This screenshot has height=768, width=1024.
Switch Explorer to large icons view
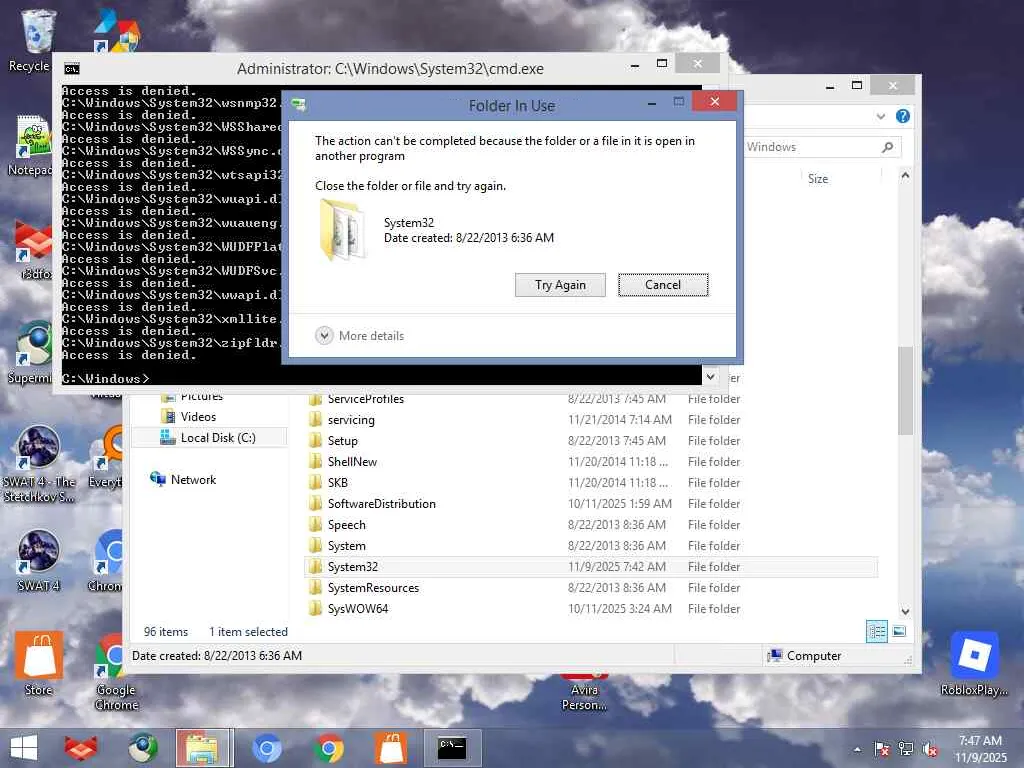click(899, 631)
